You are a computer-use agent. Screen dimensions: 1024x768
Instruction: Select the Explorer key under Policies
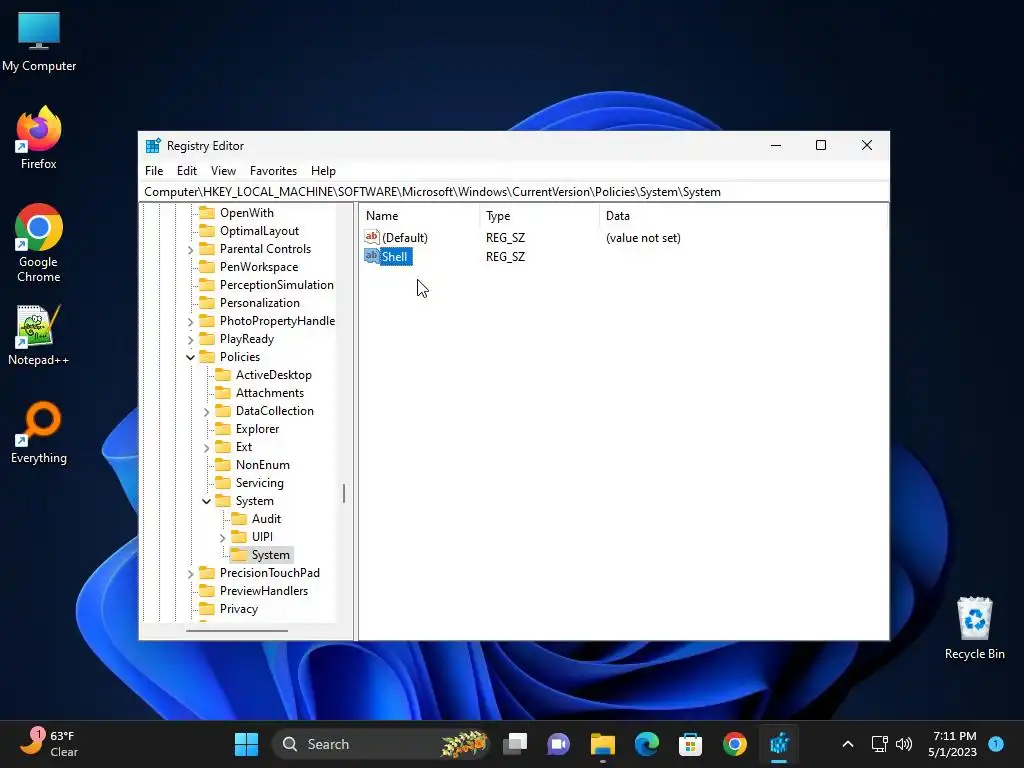pos(257,429)
